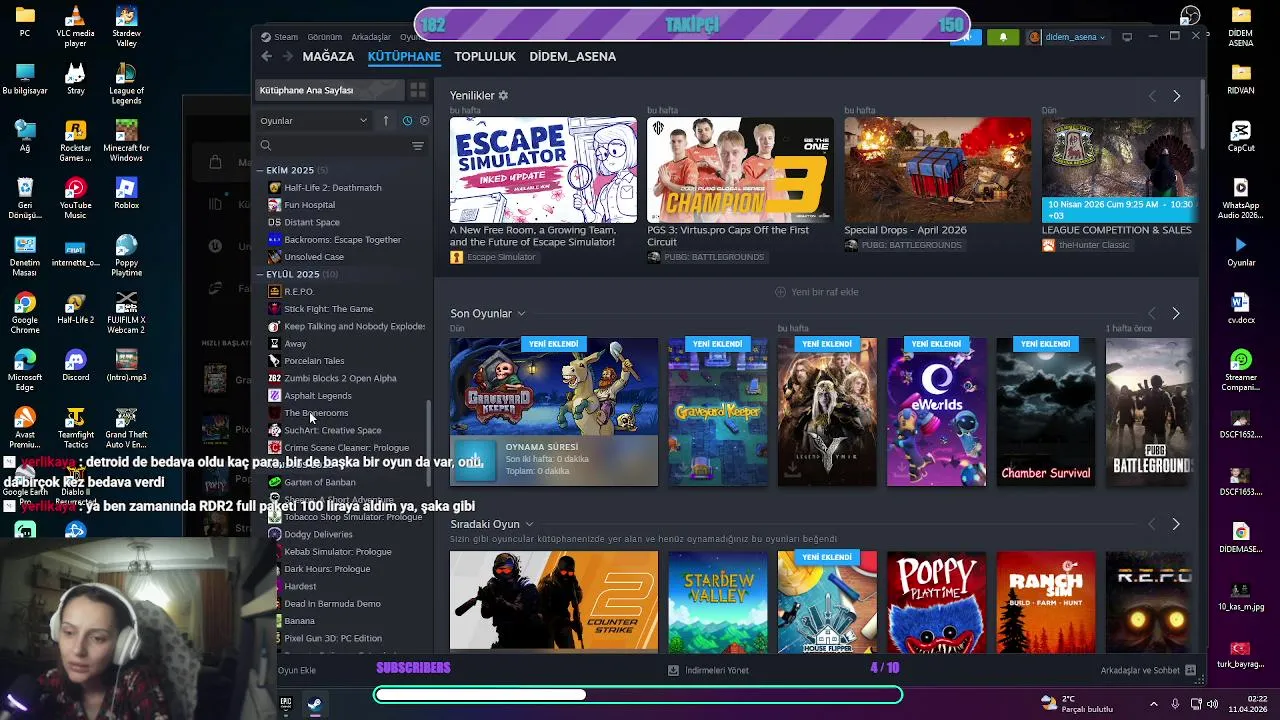The height and width of the screenshot is (720, 1280).
Task: Switch to the TOPLULUK tab
Action: tap(485, 57)
